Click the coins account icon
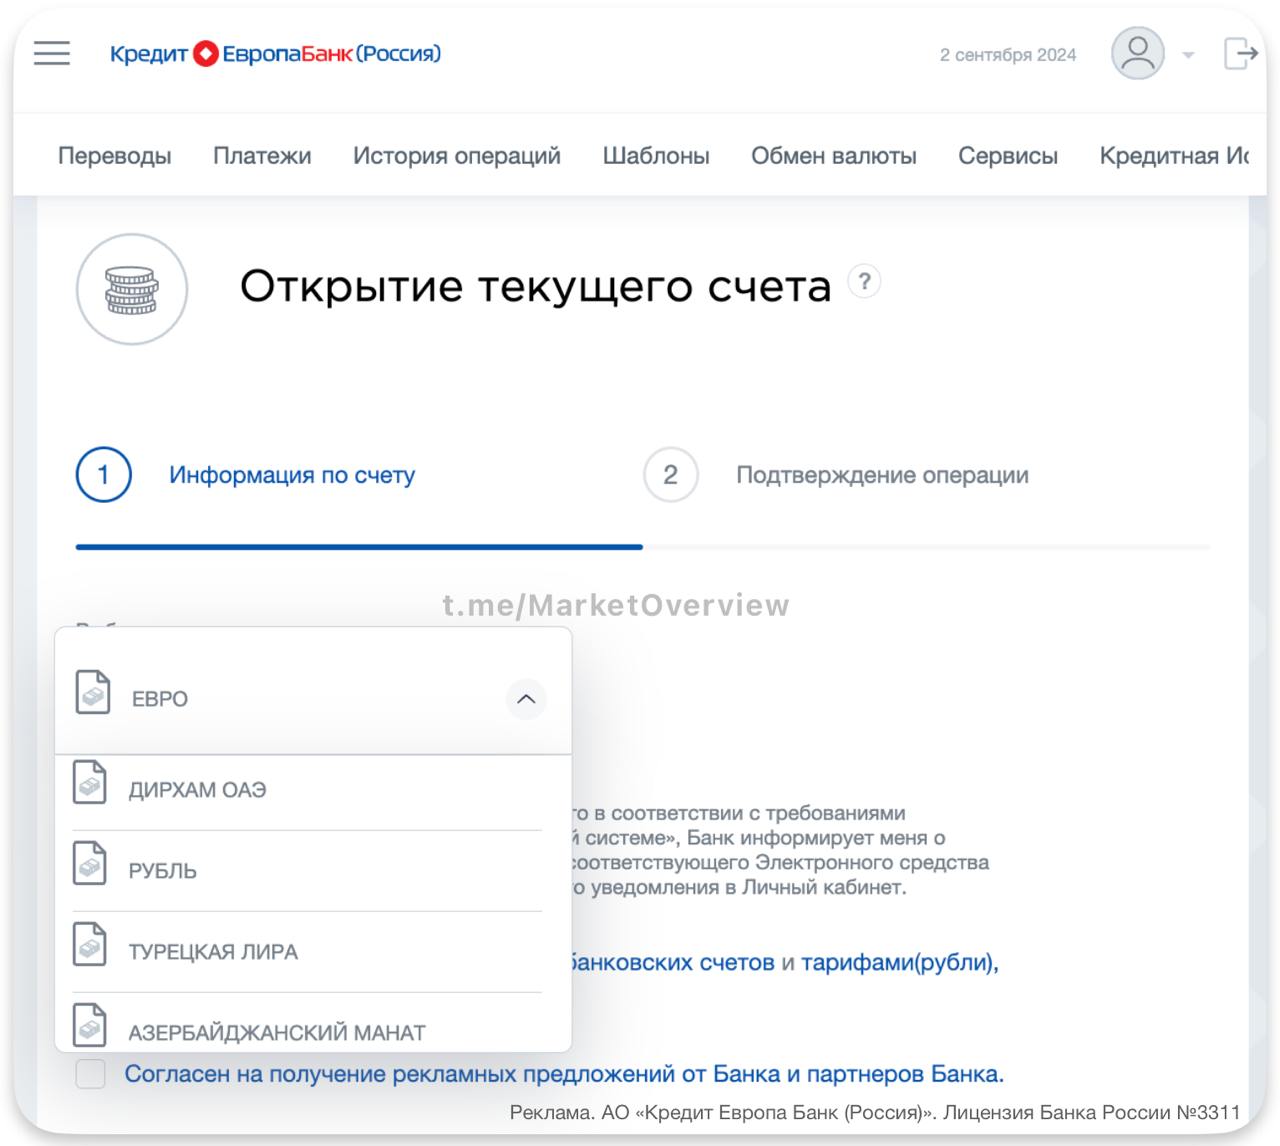The image size is (1280, 1146). coord(132,290)
